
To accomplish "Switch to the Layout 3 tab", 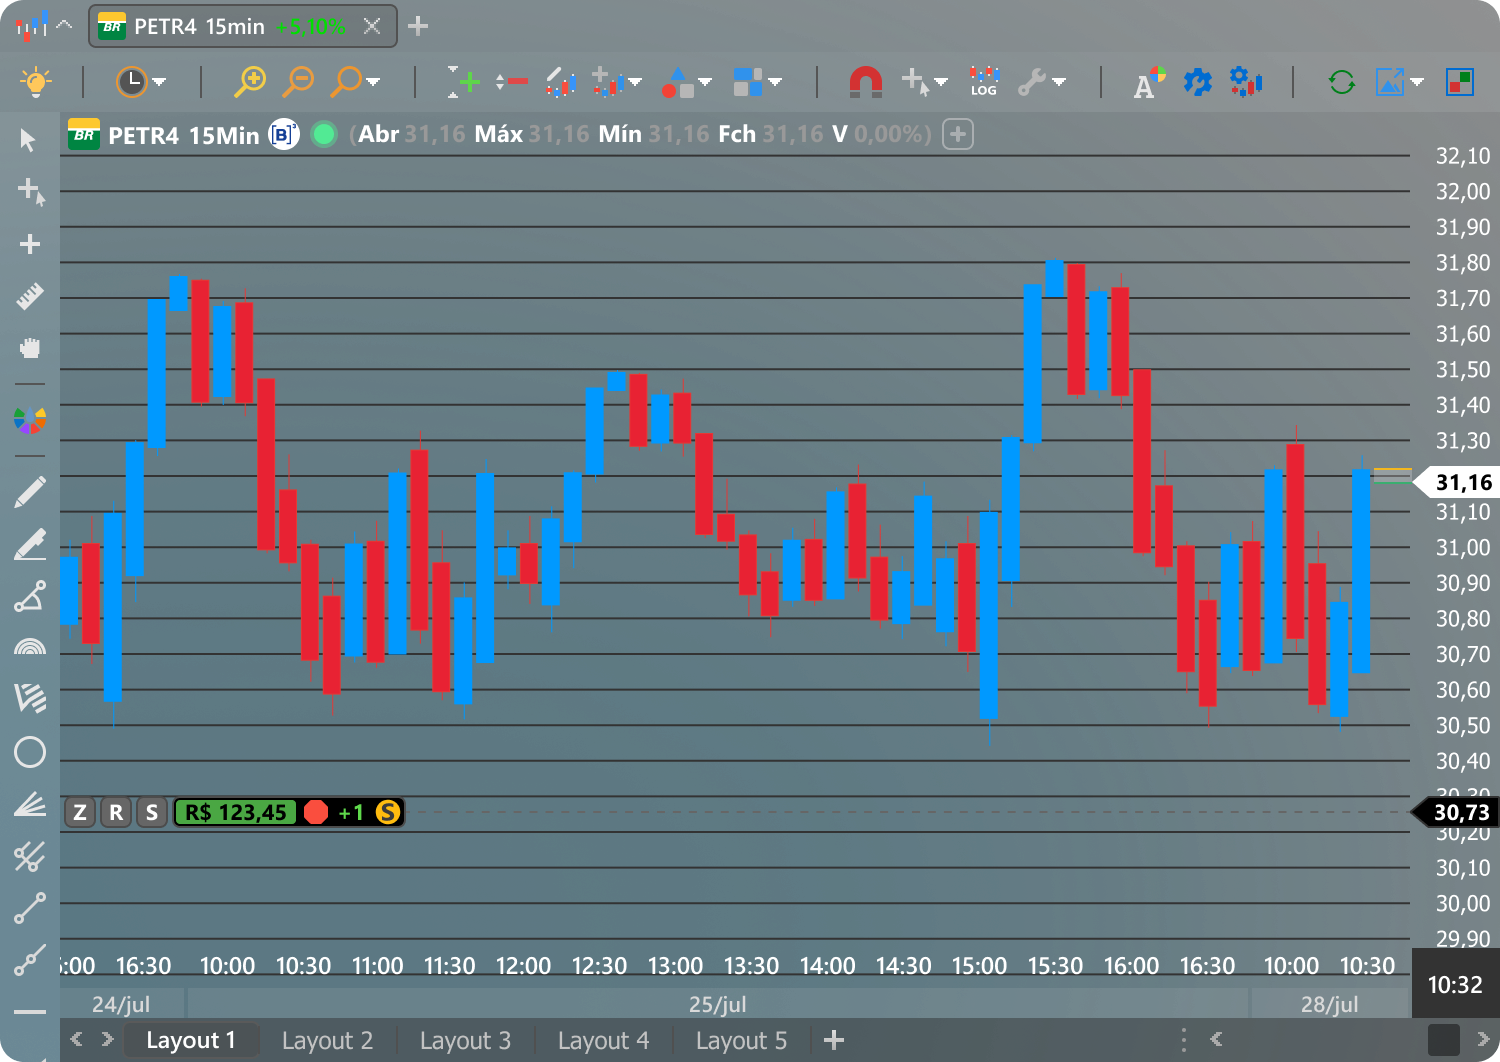I will [465, 1040].
